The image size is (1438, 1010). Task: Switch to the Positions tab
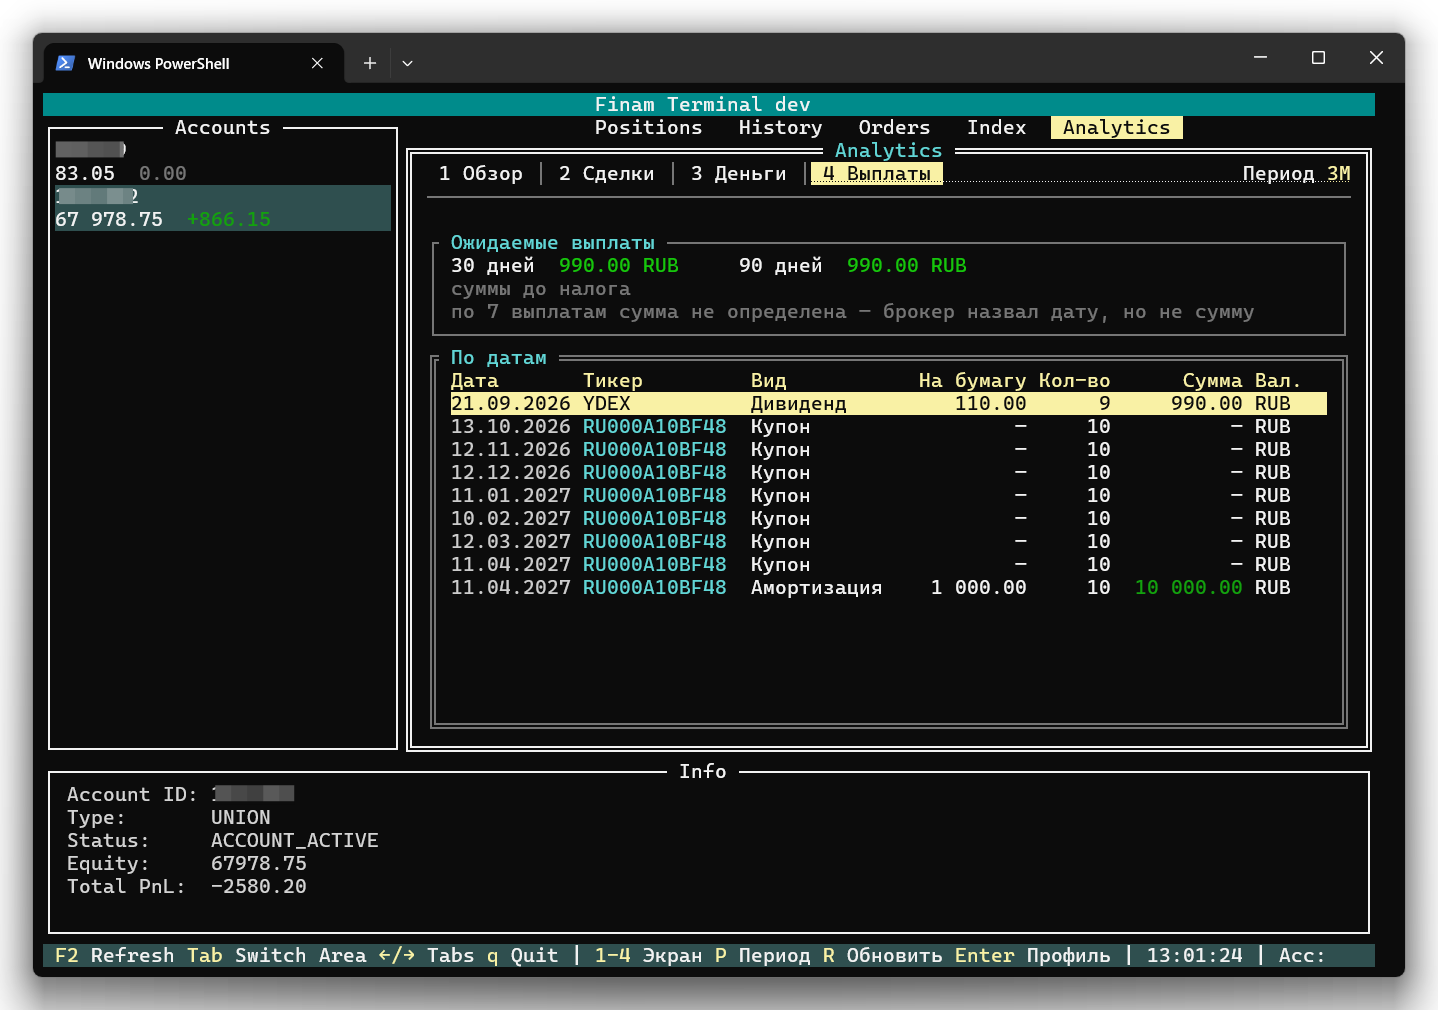pos(648,128)
